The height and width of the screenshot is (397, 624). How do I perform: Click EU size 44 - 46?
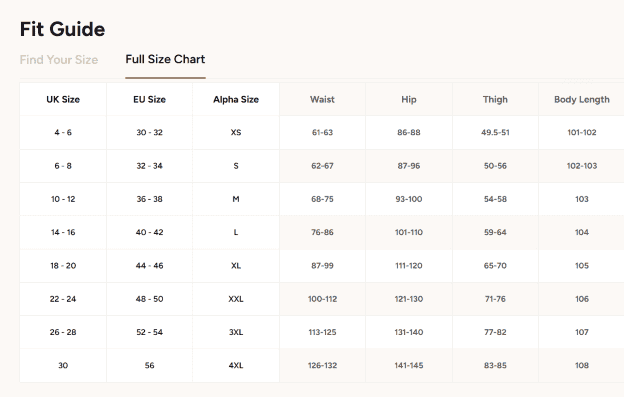point(149,266)
